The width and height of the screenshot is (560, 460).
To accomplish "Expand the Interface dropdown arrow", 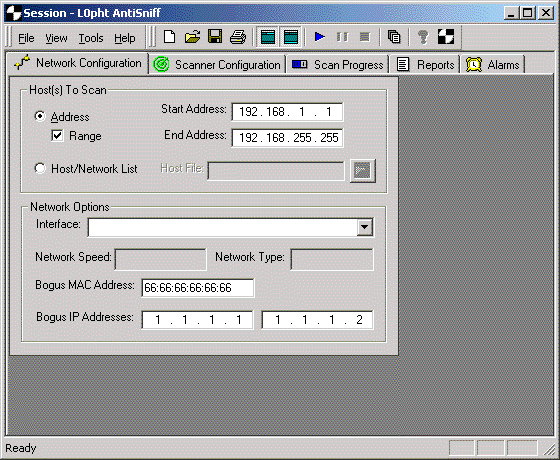I will coord(365,227).
